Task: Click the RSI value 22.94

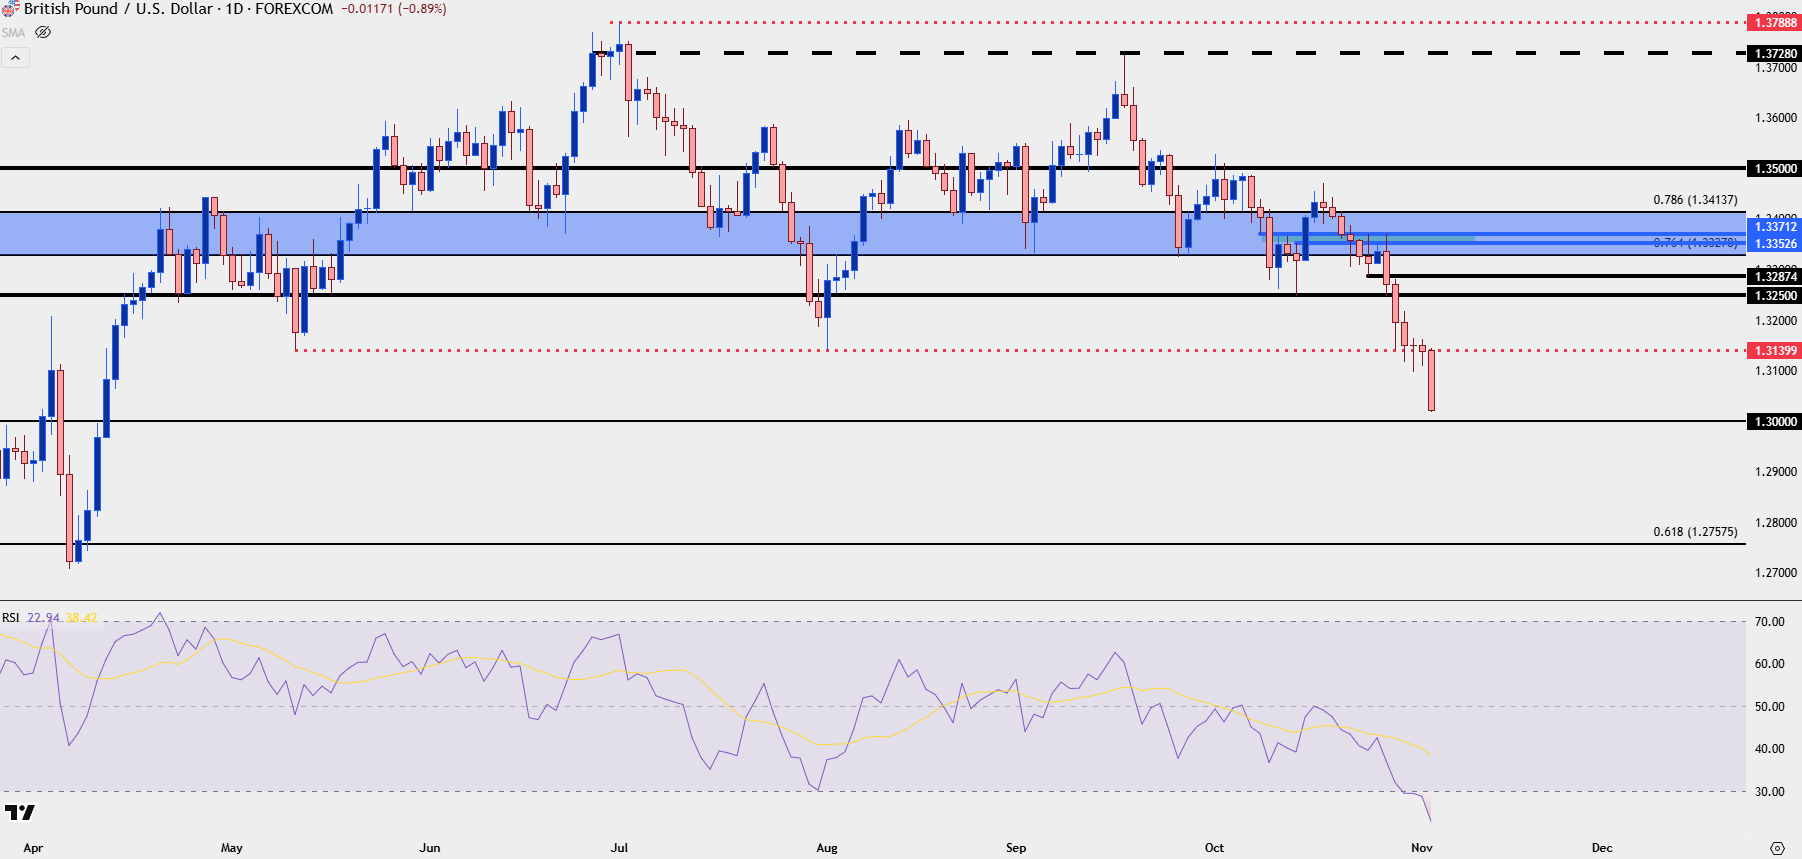Action: [x=43, y=617]
